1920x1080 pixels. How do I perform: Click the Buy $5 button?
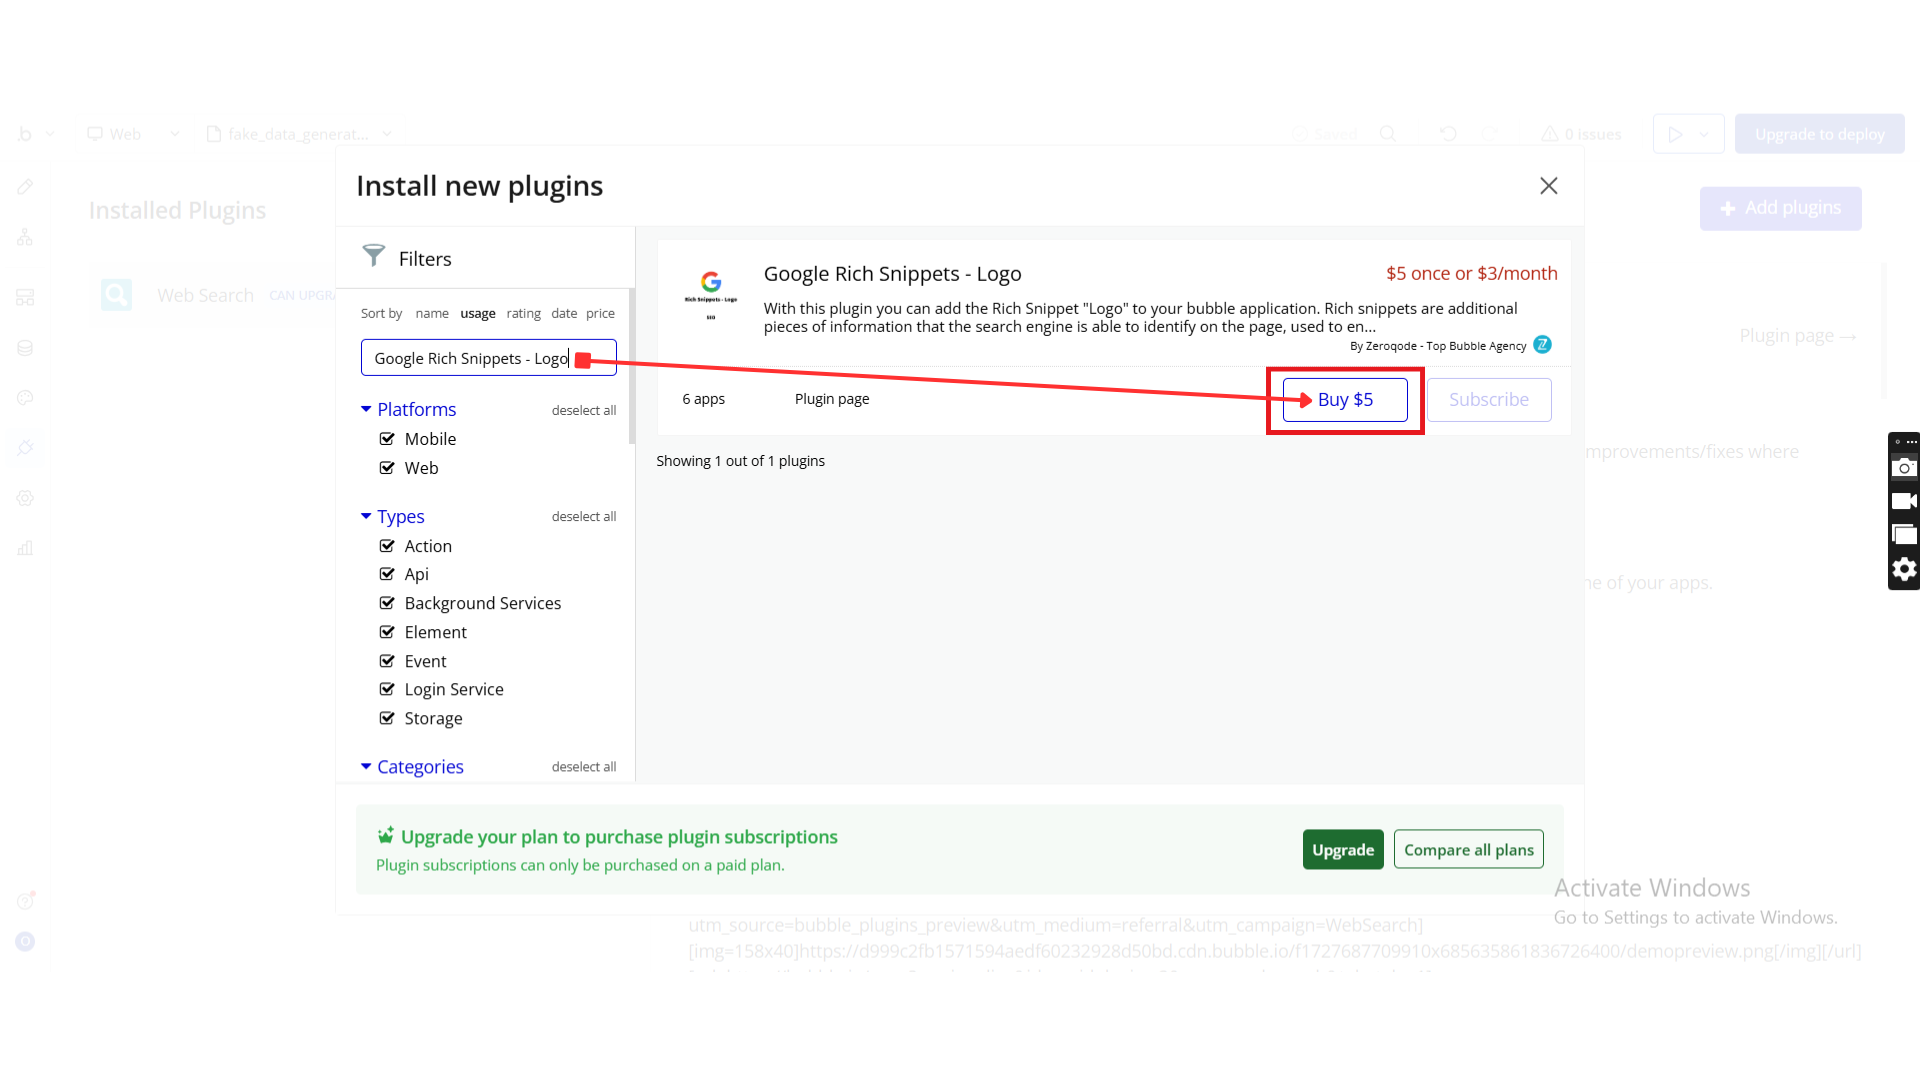(x=1345, y=400)
